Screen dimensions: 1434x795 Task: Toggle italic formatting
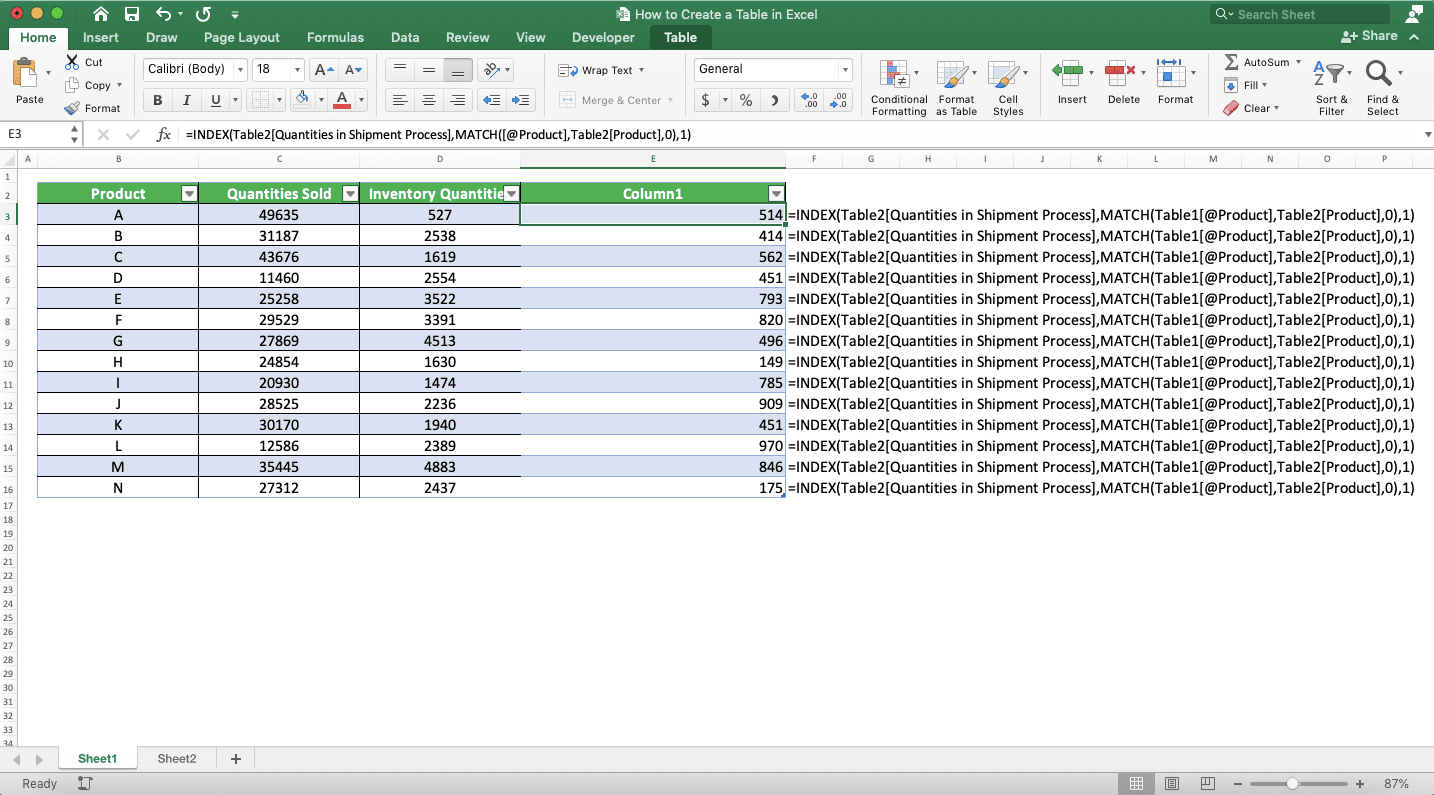click(185, 100)
